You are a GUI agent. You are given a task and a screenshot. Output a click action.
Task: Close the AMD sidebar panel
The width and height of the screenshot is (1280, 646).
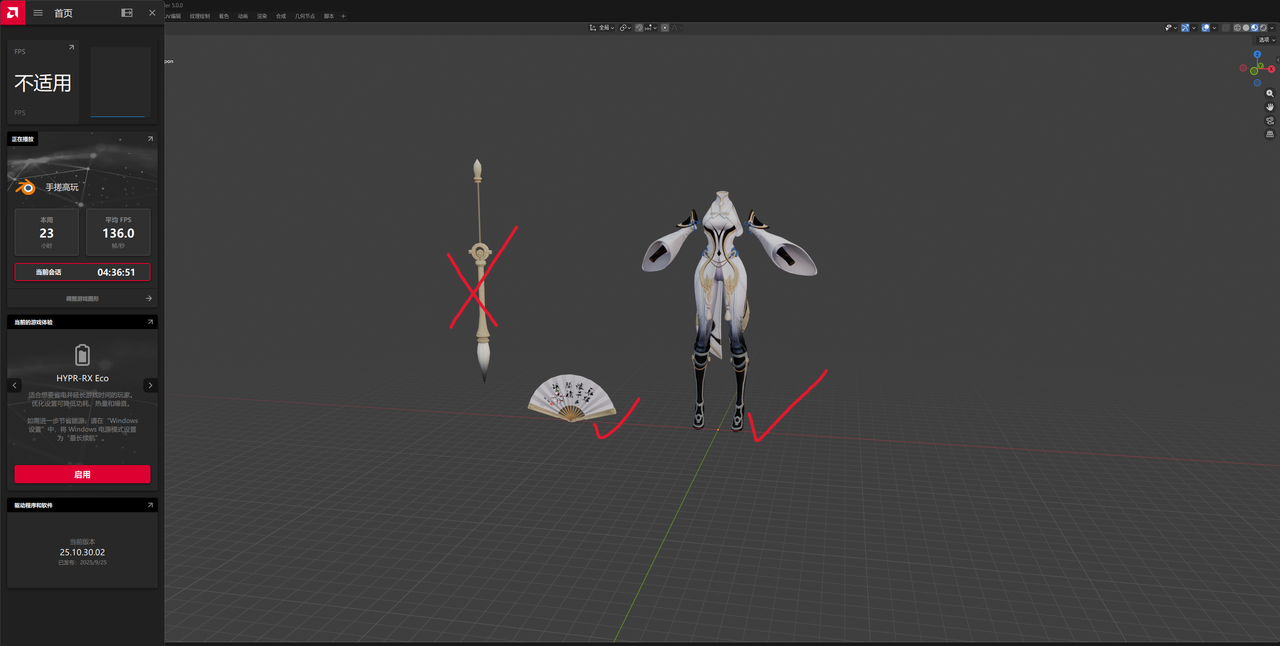(152, 13)
